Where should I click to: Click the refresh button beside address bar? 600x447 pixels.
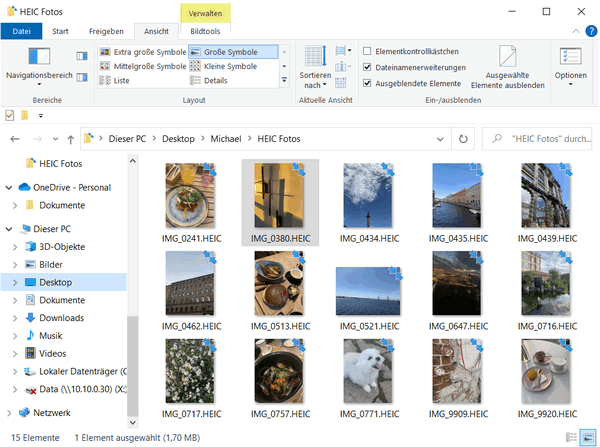(x=463, y=139)
